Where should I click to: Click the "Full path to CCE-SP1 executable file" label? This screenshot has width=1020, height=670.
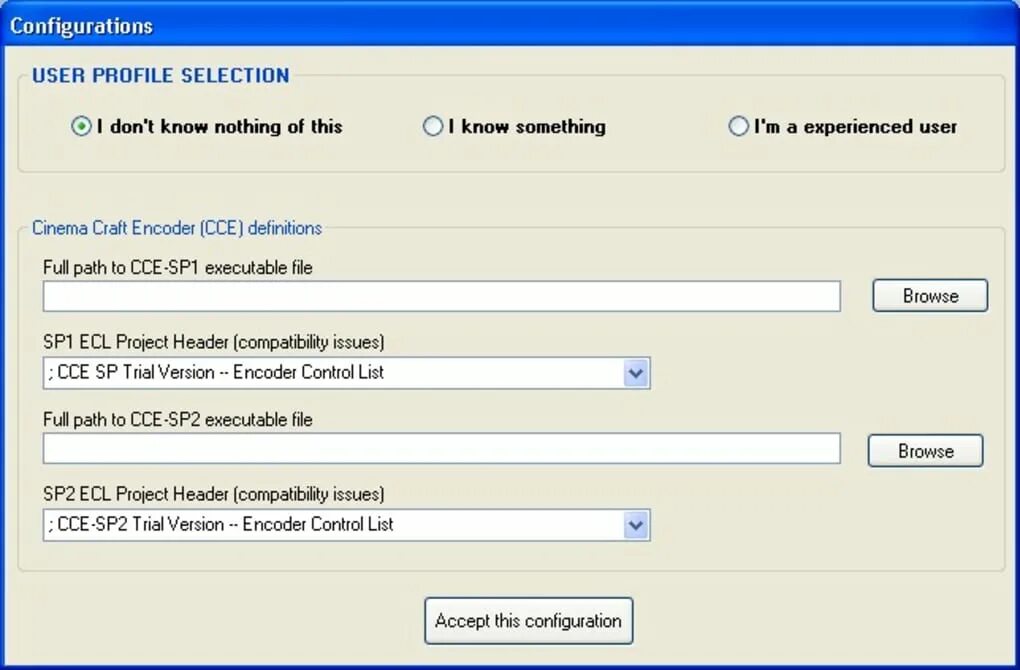(x=178, y=268)
